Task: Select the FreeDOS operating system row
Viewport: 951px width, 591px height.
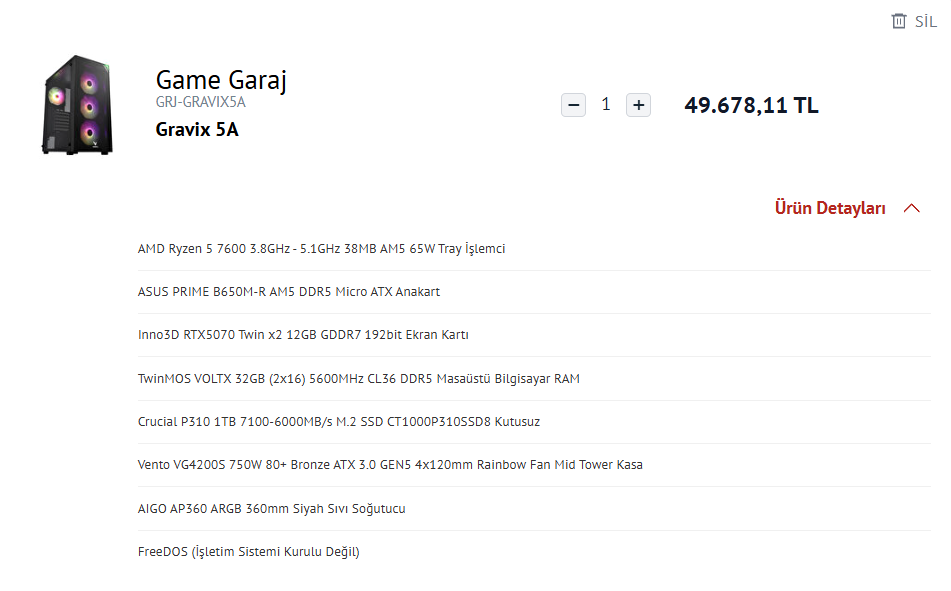Action: coord(534,552)
